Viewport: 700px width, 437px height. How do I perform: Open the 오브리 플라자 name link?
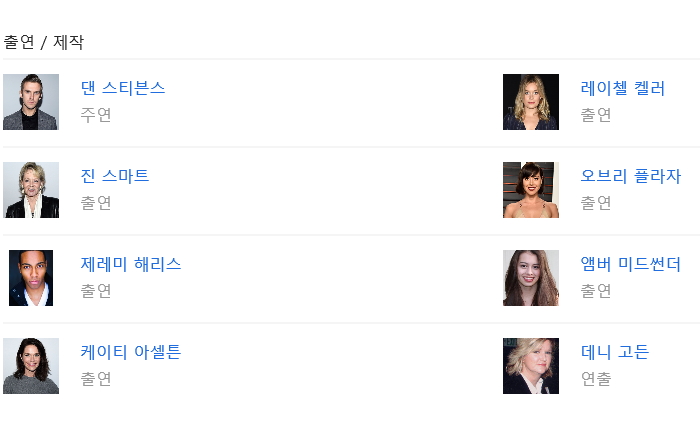631,176
